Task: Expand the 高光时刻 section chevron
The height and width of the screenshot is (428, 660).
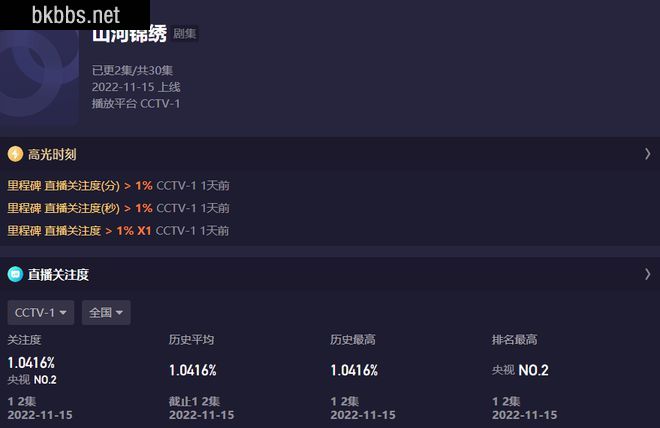Action: coord(647,154)
